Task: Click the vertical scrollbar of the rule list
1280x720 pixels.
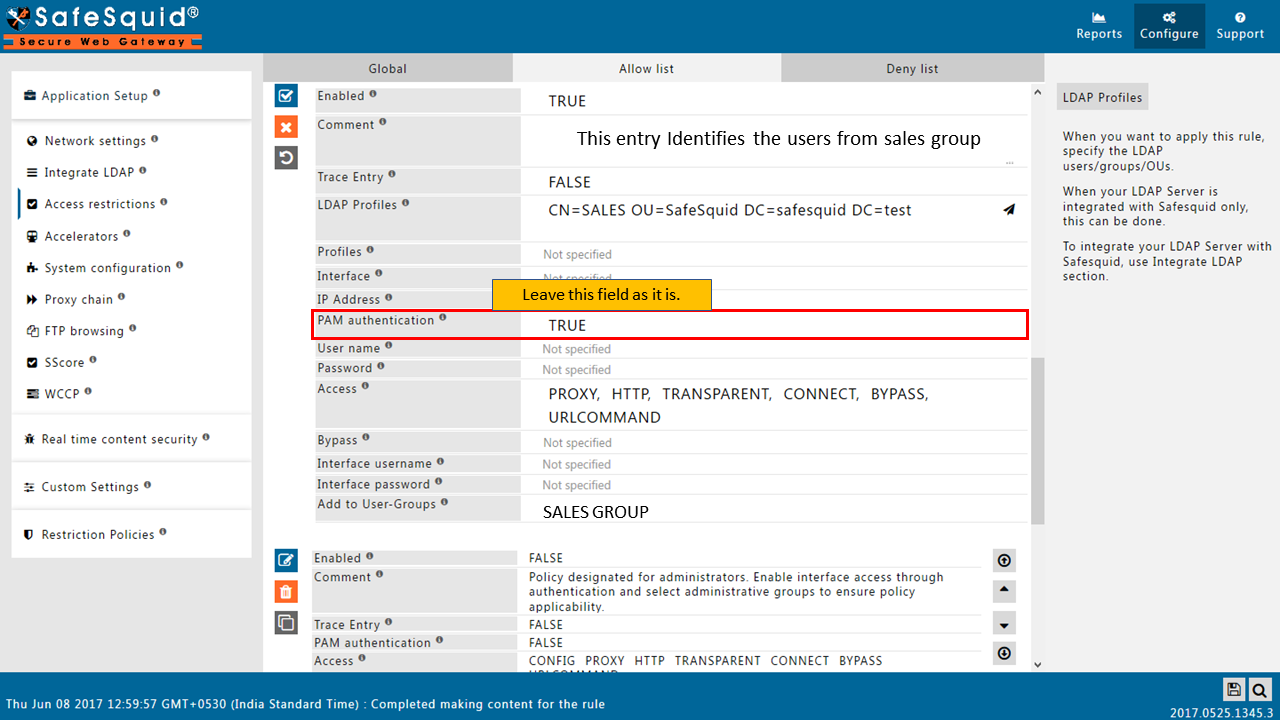Action: (1037, 440)
